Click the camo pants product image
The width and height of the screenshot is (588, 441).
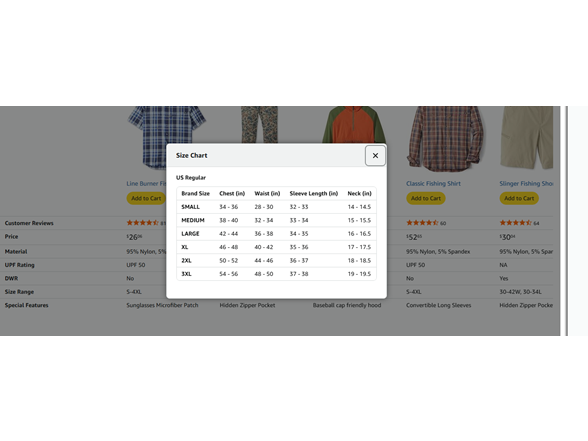pos(260,124)
